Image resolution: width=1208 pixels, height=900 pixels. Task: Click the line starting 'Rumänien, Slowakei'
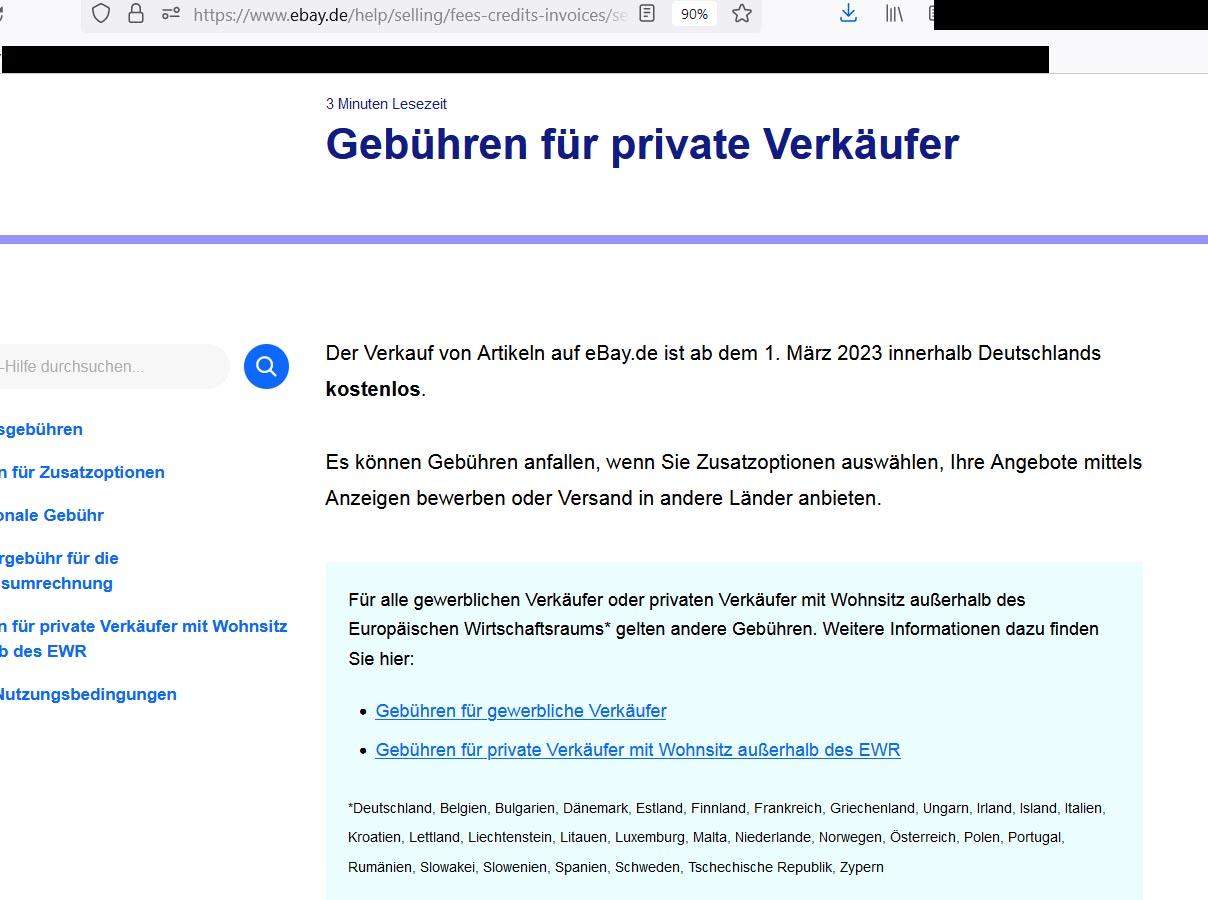coord(616,867)
